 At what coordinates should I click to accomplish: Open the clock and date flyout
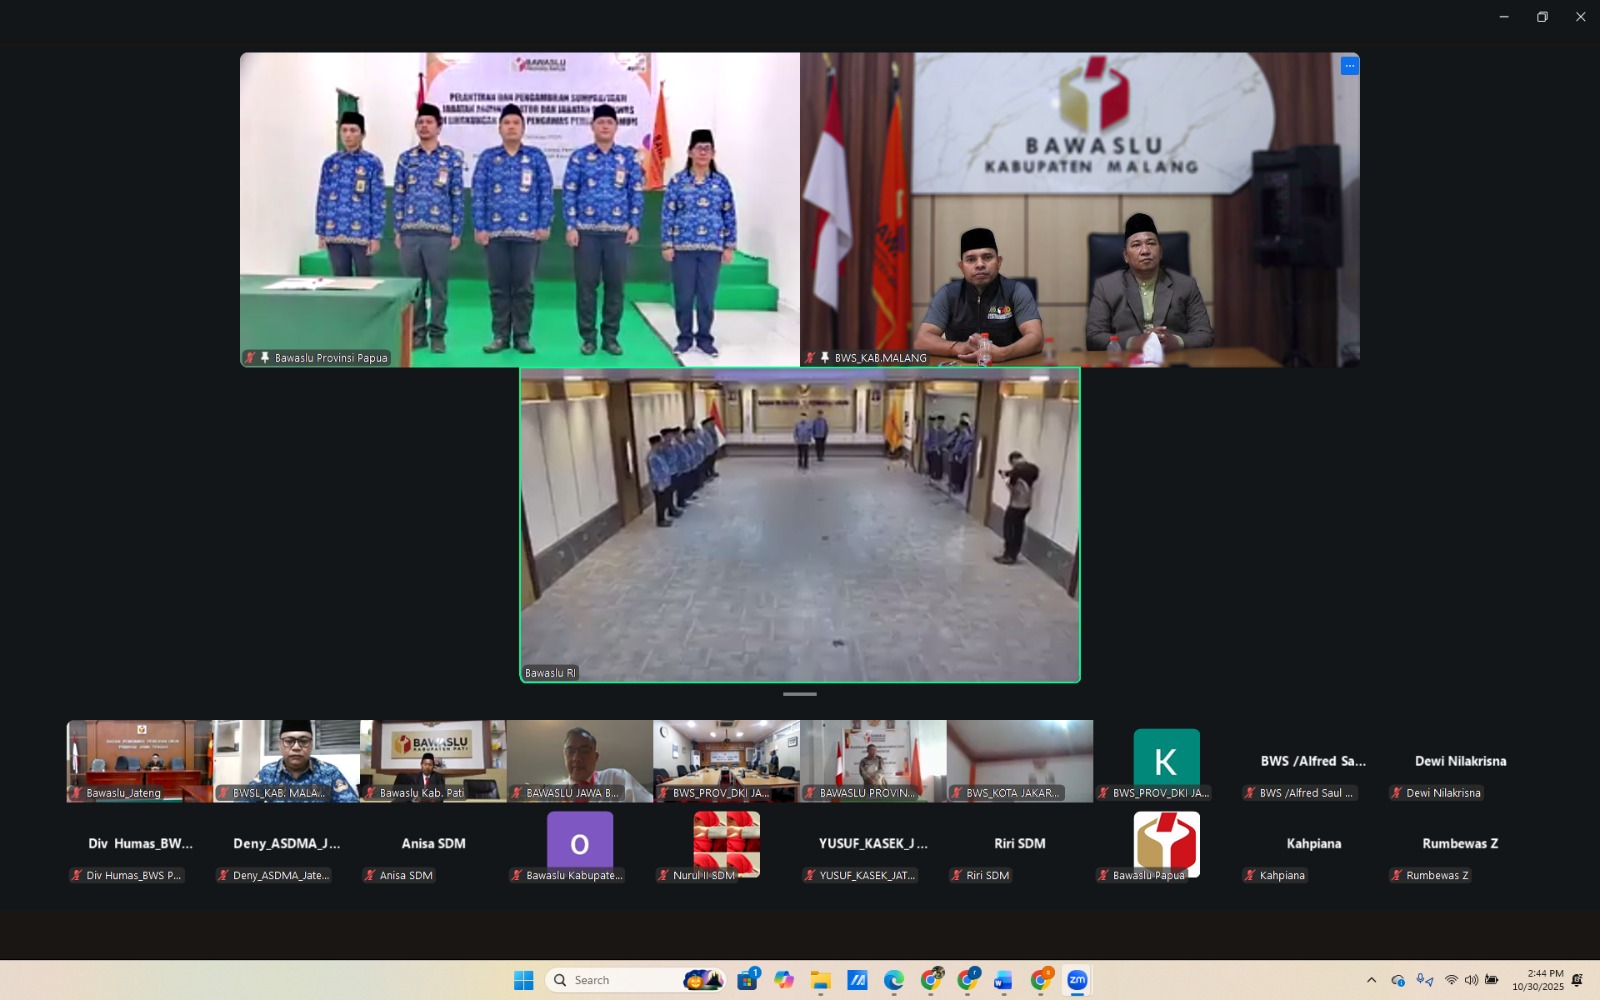pyautogui.click(x=1537, y=980)
